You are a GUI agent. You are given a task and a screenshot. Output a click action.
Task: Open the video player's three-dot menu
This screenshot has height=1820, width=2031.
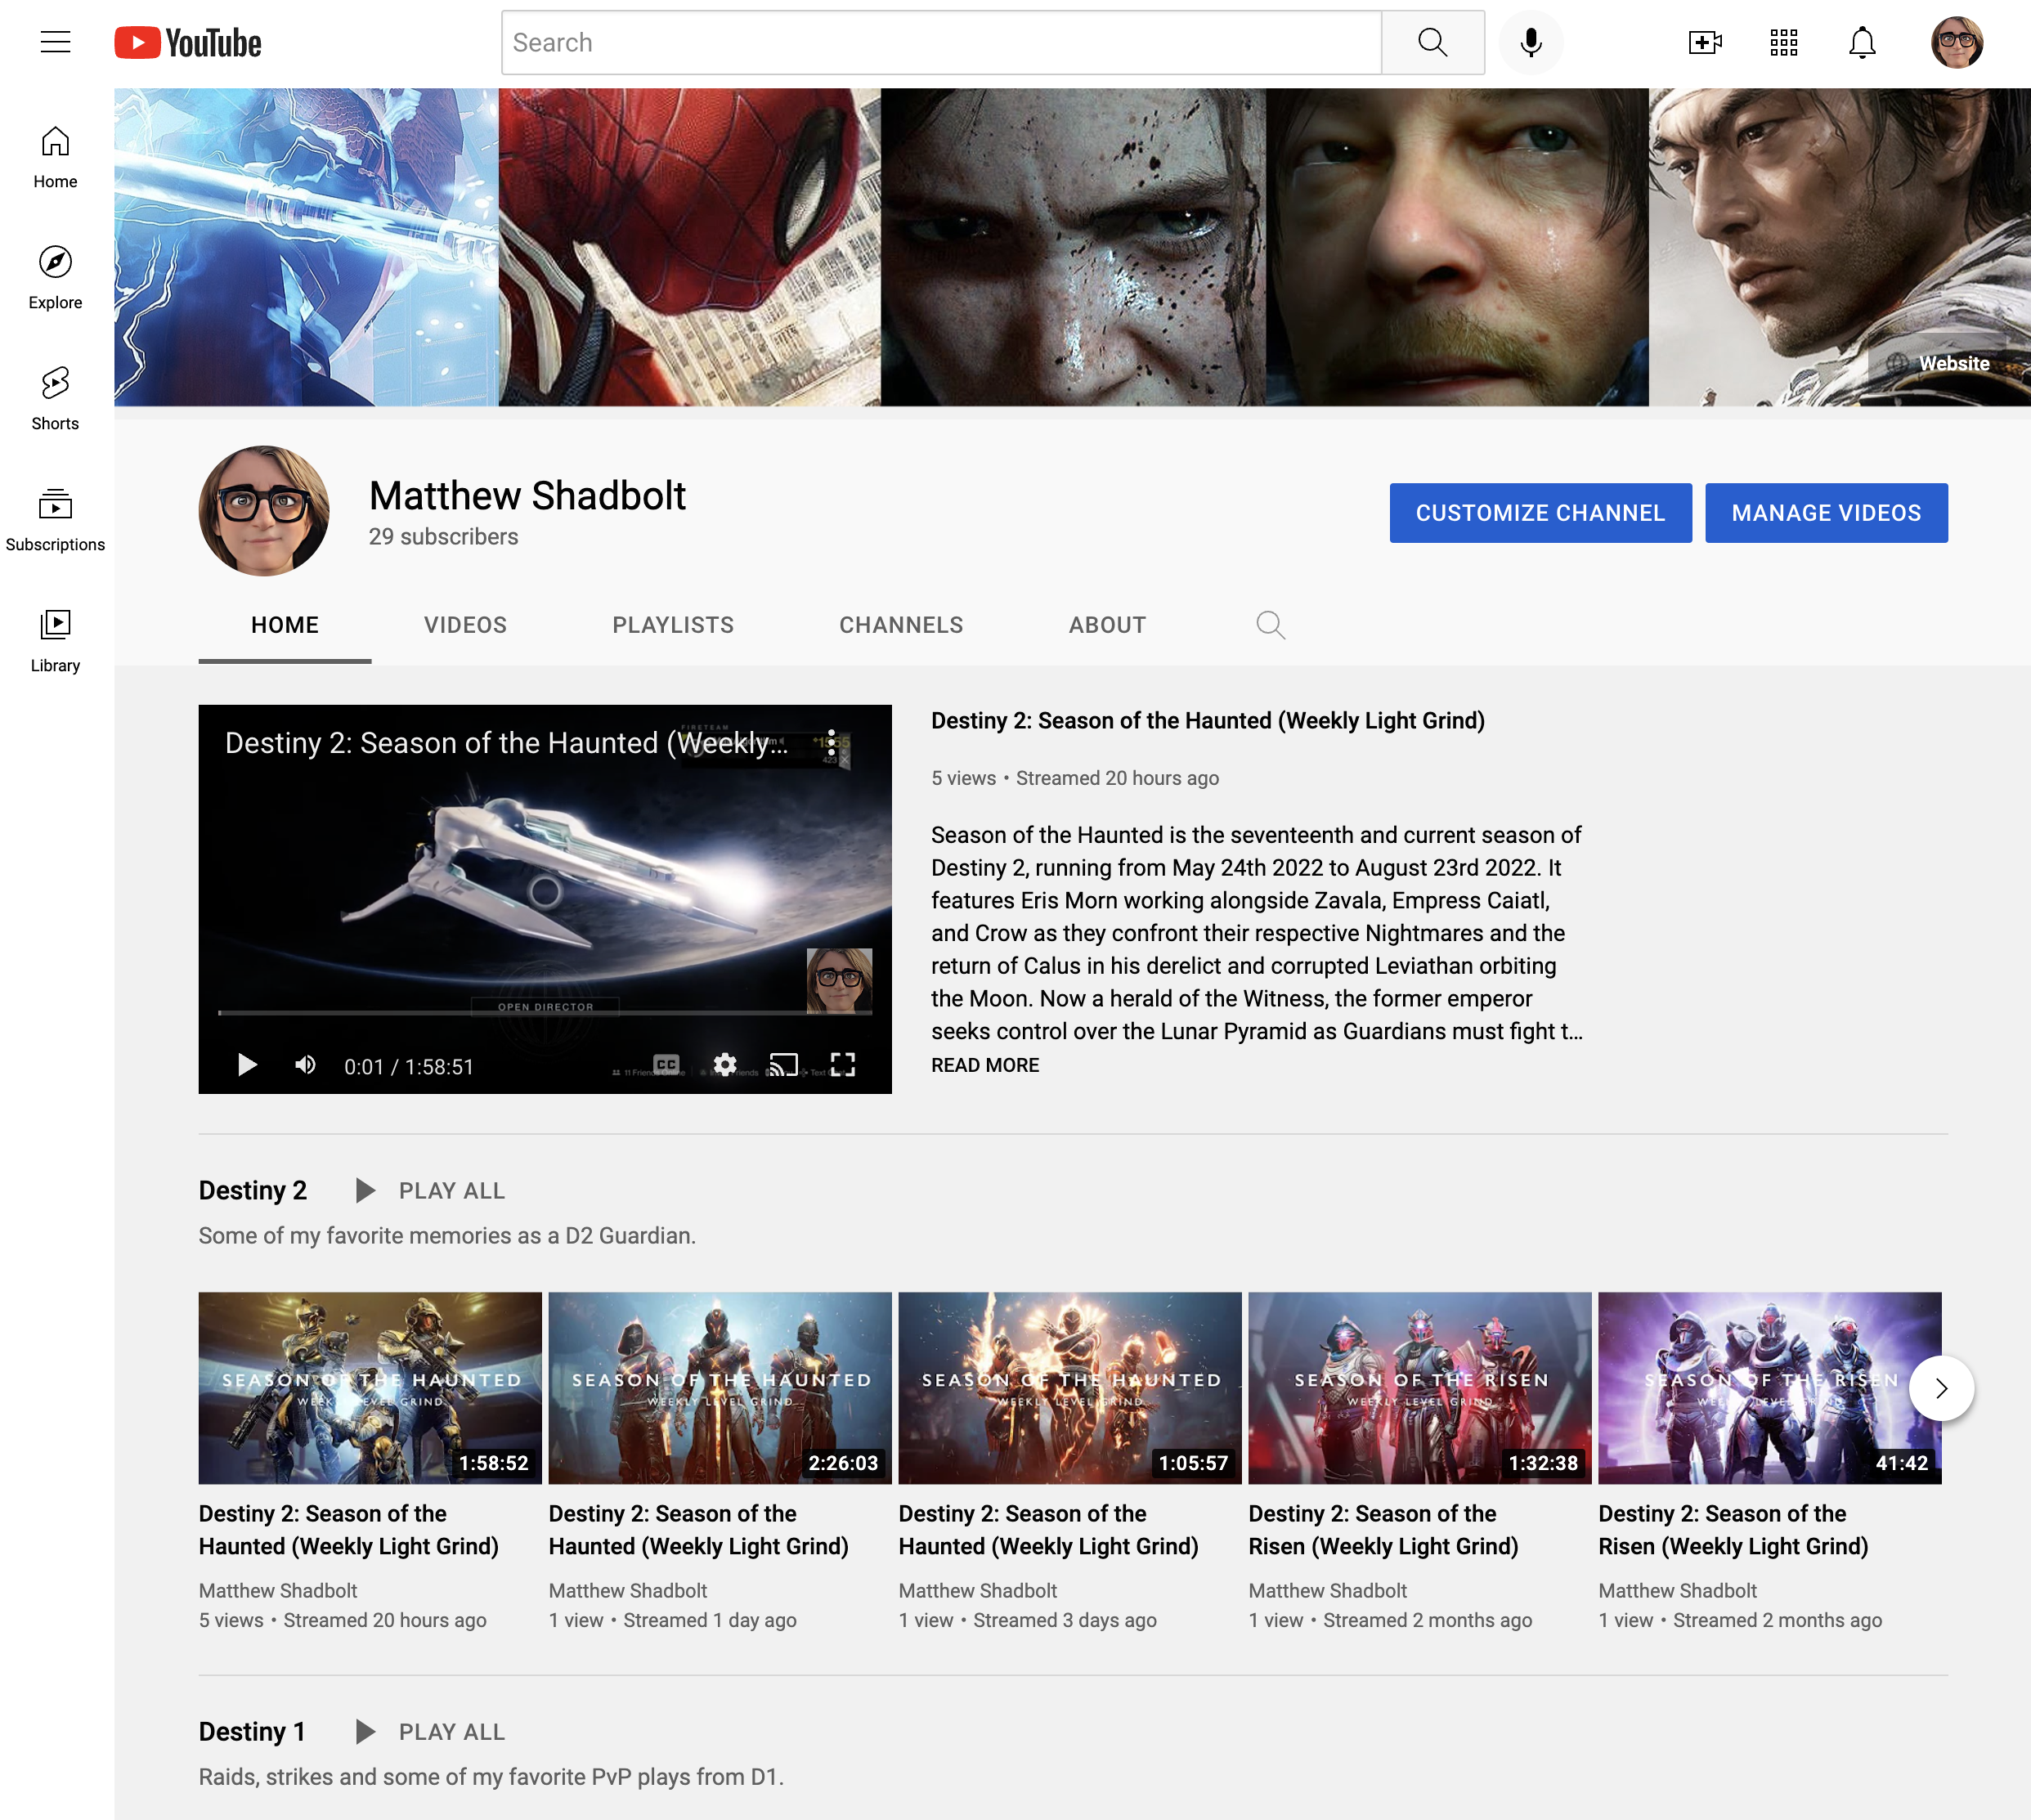(831, 742)
